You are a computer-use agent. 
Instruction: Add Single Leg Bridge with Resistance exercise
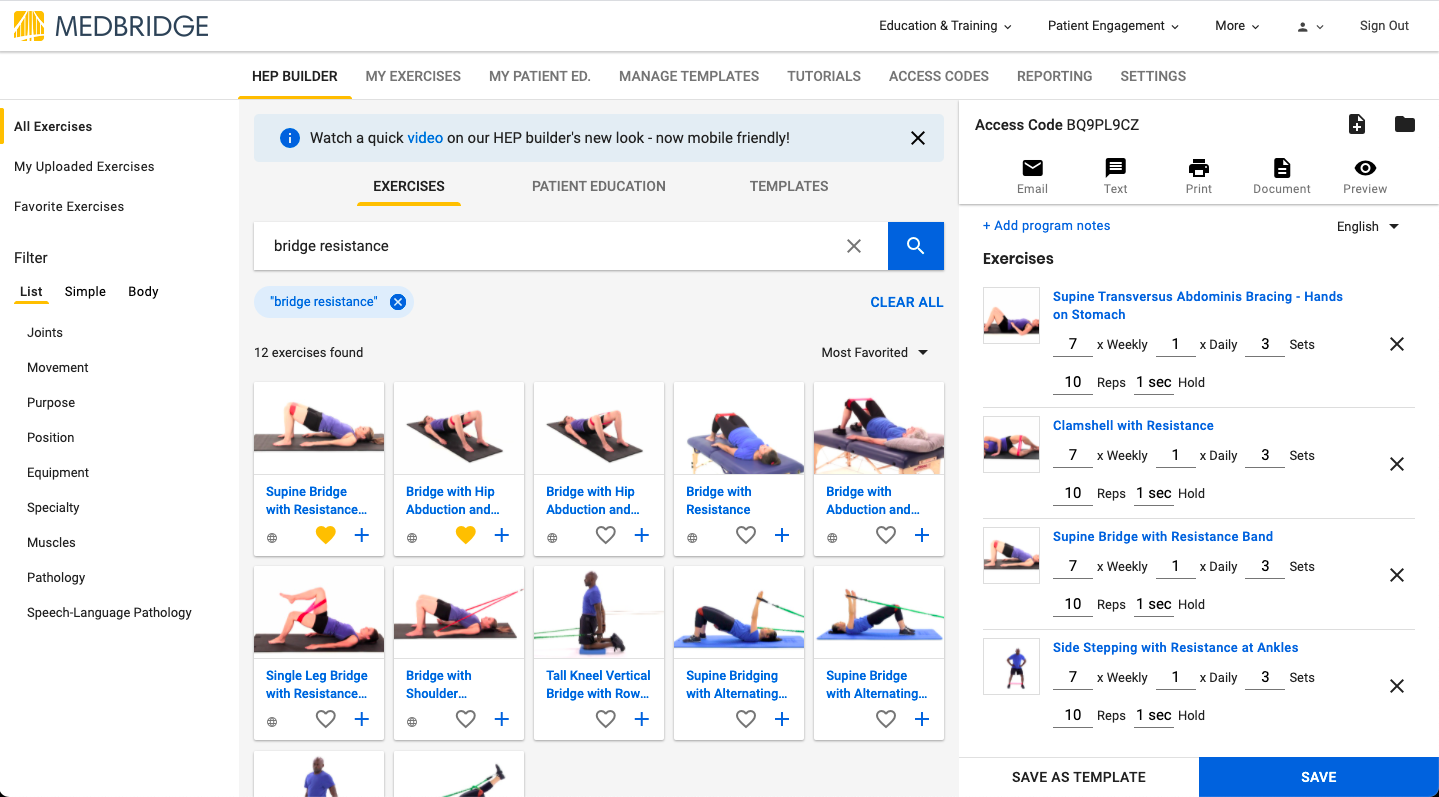point(362,719)
